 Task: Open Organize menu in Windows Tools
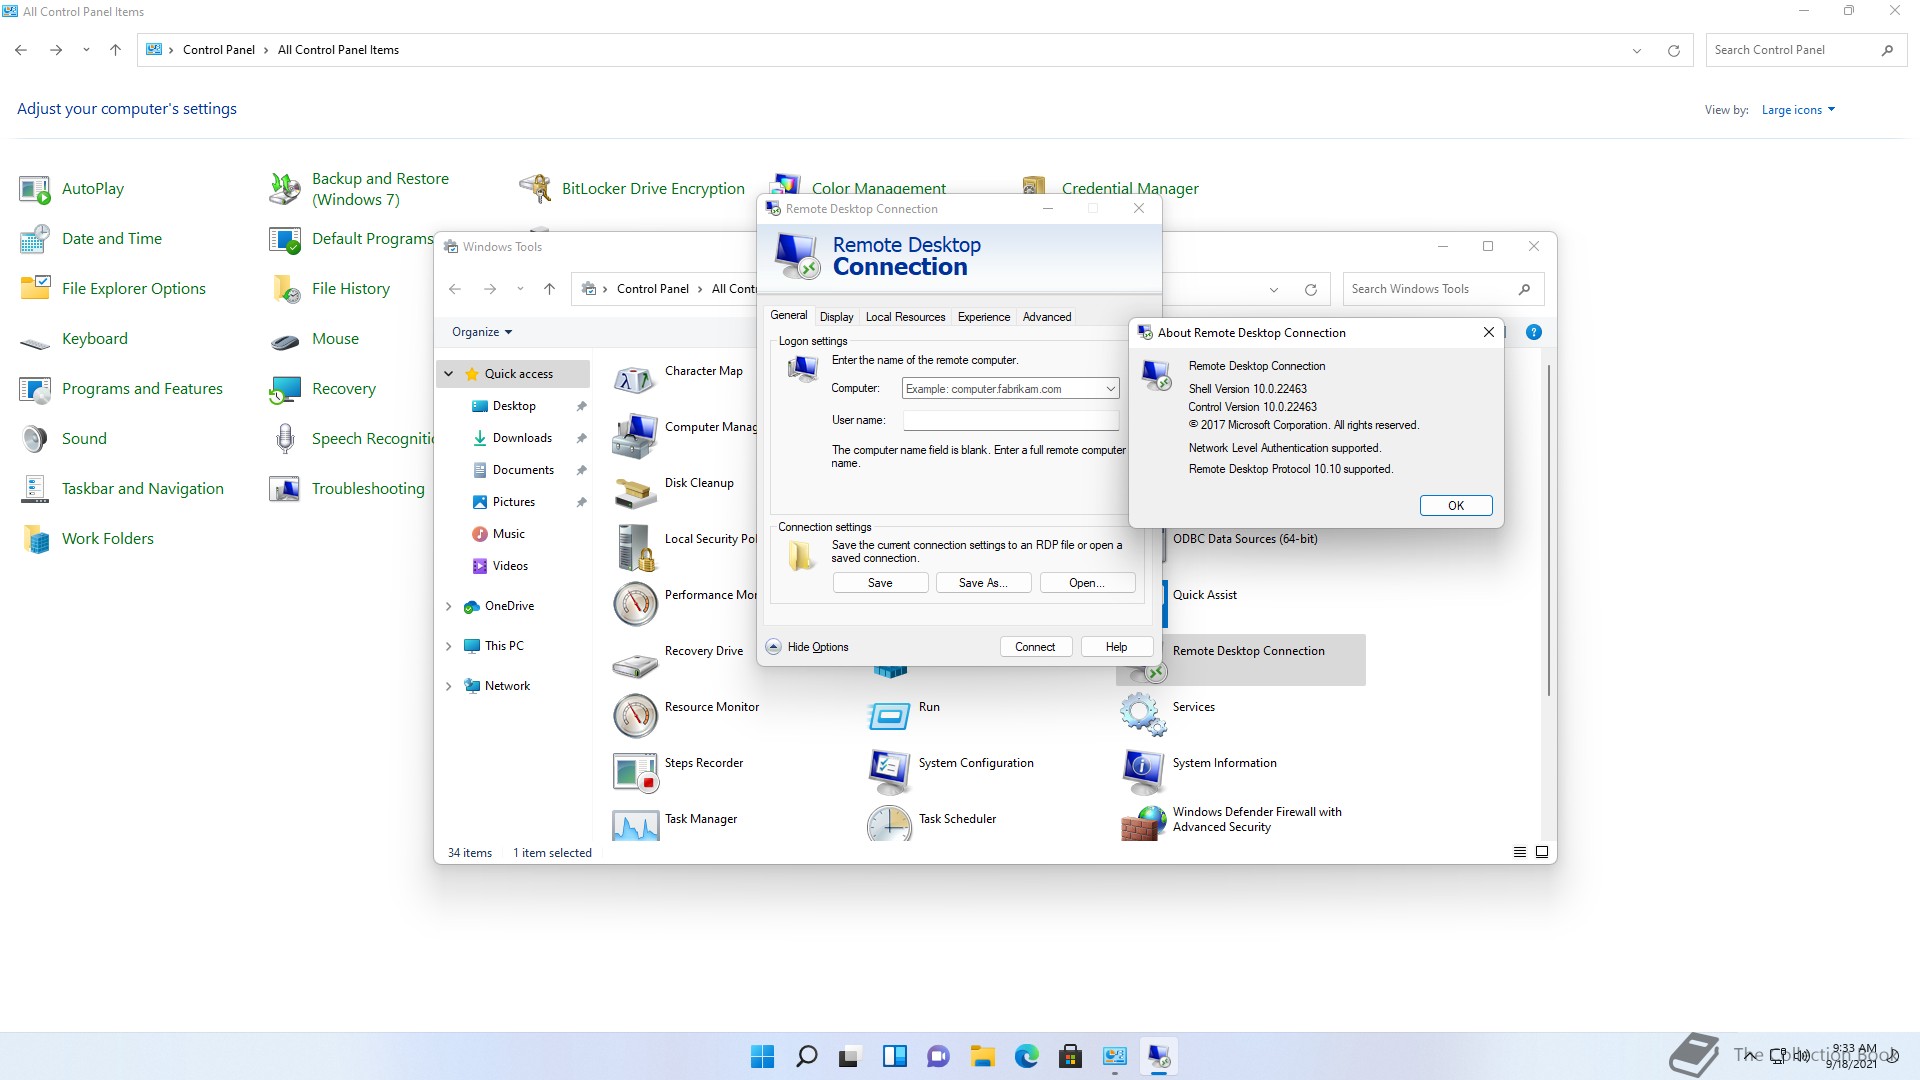point(482,332)
